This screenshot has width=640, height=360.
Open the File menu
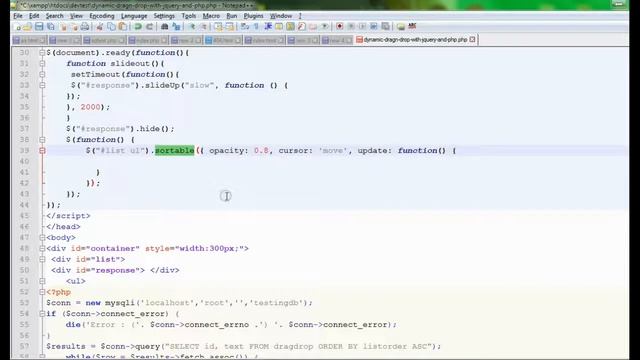tap(18, 16)
